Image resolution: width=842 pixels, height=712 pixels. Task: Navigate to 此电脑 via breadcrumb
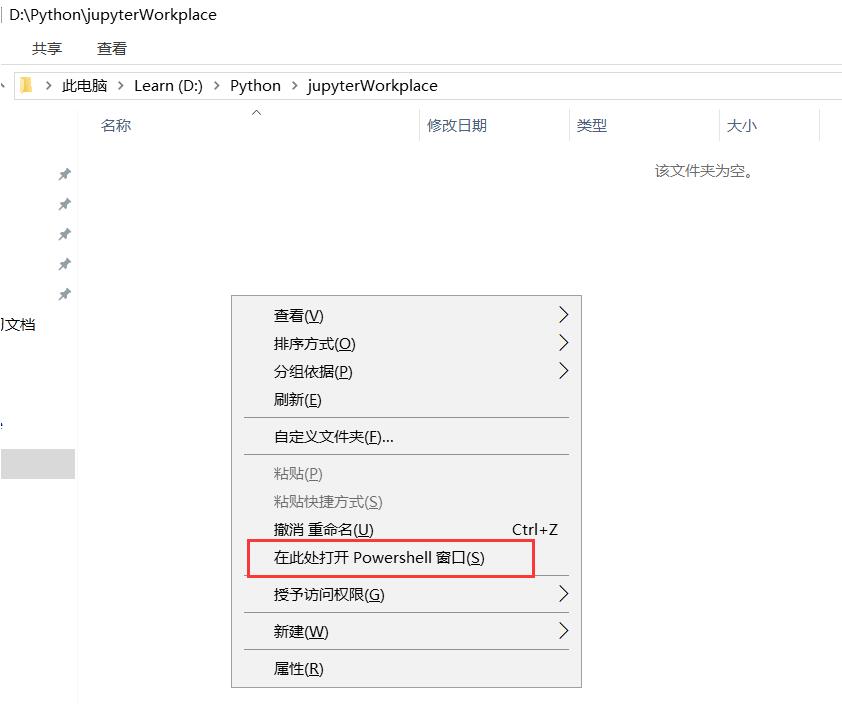[x=84, y=85]
